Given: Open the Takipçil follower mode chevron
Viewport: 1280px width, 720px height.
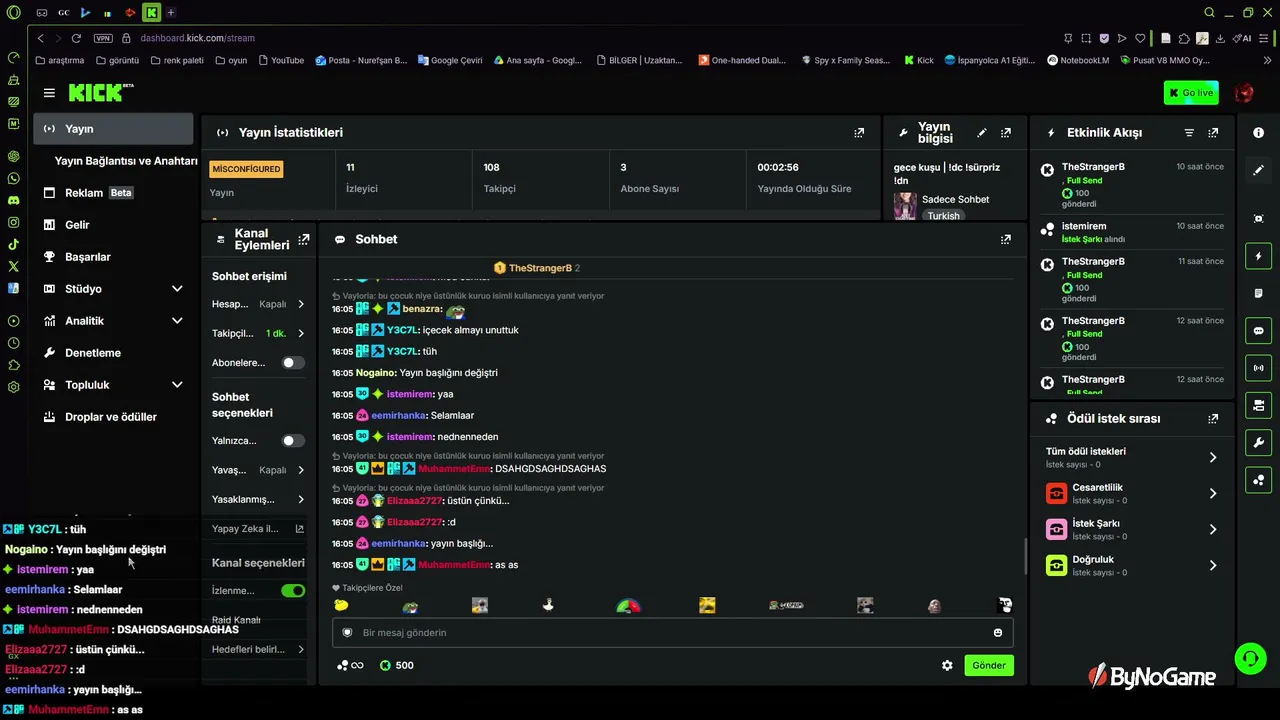Looking at the screenshot, I should [301, 333].
